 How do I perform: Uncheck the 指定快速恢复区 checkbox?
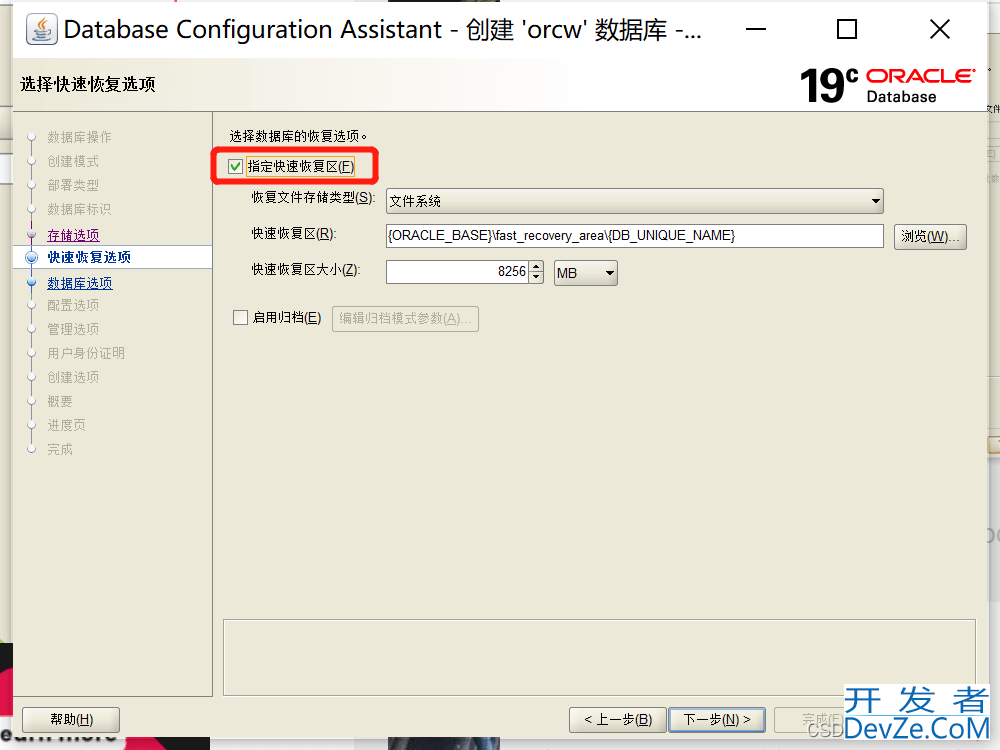pyautogui.click(x=235, y=166)
